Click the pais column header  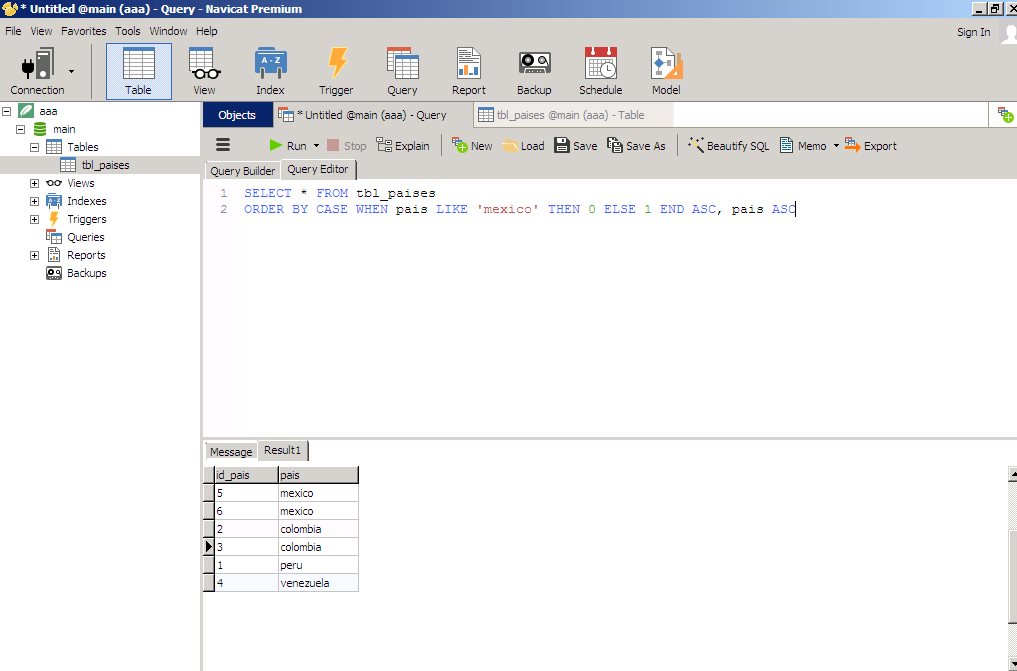(x=318, y=475)
